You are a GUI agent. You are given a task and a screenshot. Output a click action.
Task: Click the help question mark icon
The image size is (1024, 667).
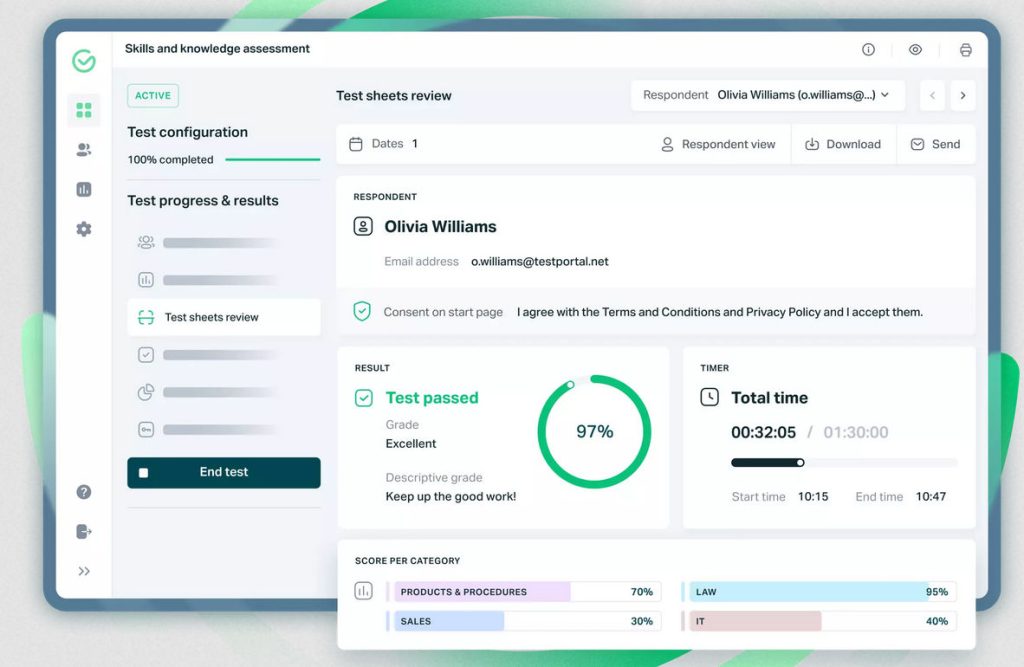84,492
